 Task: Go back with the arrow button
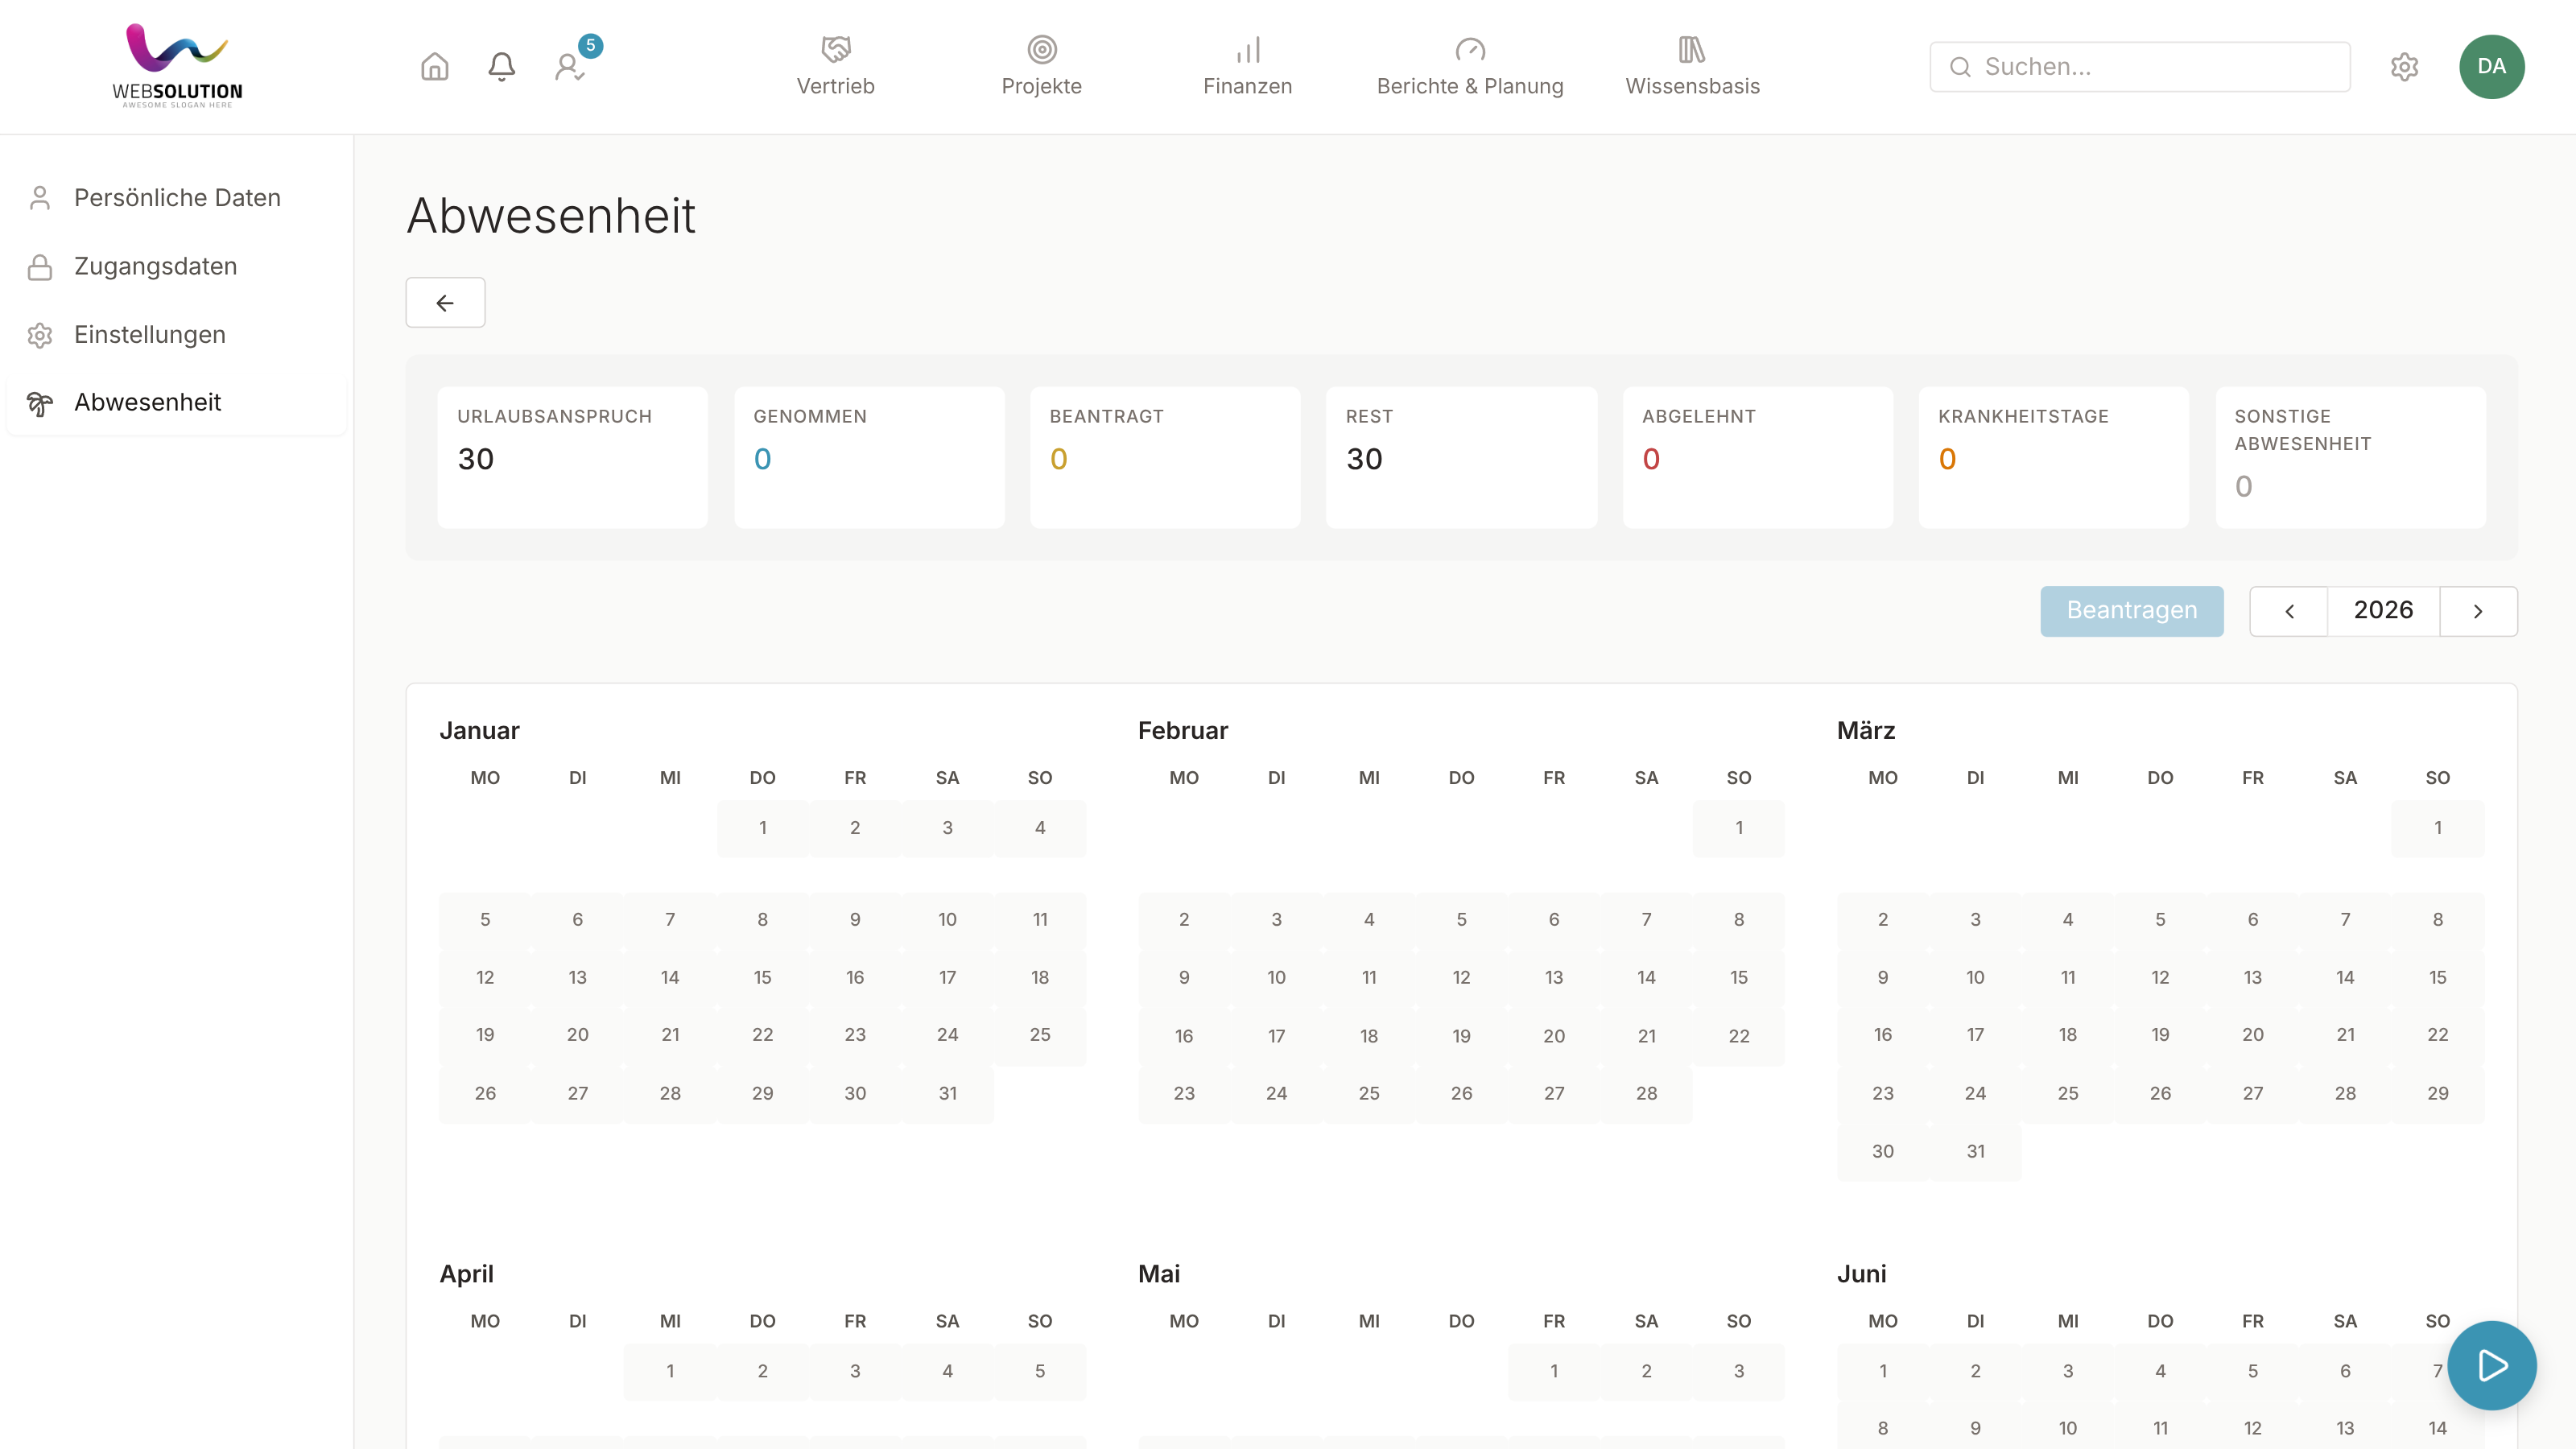tap(445, 302)
